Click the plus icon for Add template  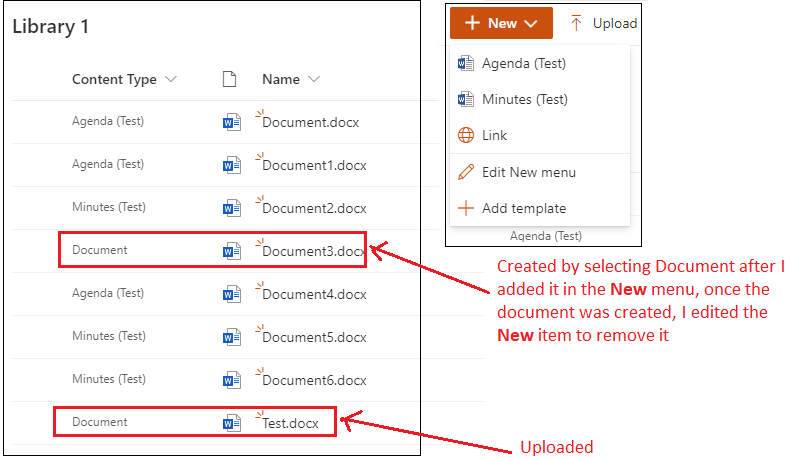(x=466, y=208)
